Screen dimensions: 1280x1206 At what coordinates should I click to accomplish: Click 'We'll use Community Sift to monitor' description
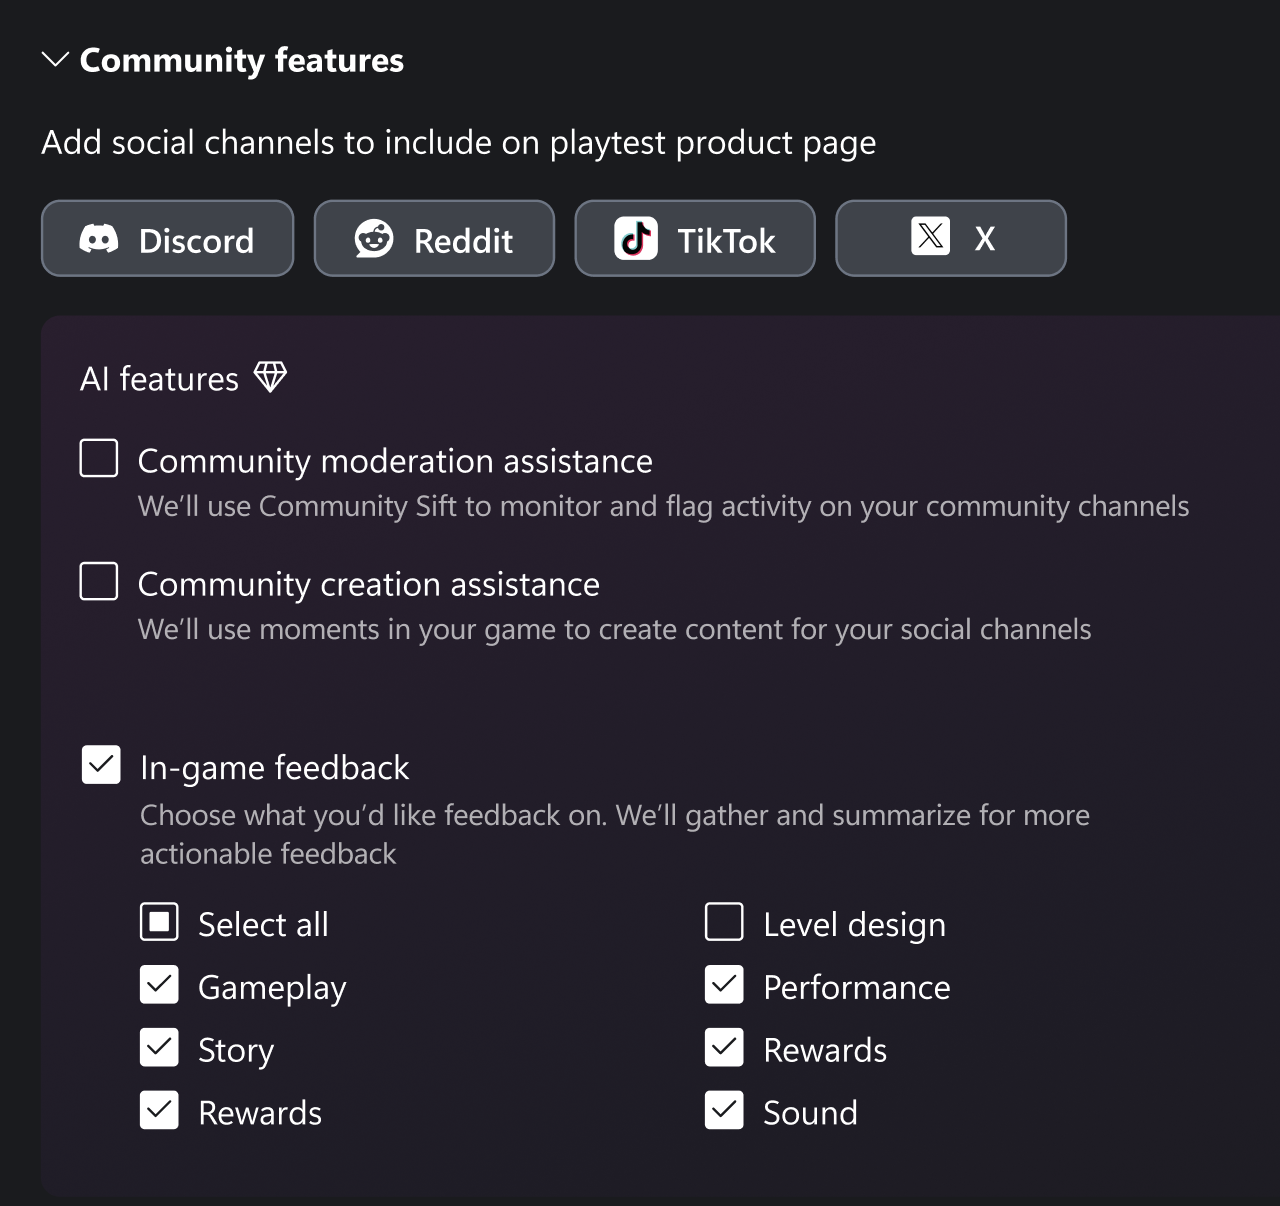click(x=663, y=506)
